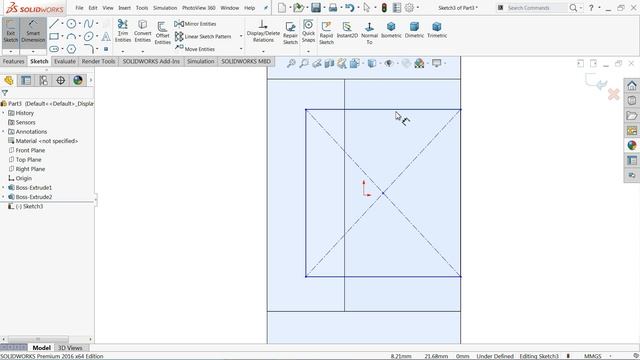The height and width of the screenshot is (360, 640).
Task: Select the Straight Slot tool
Action: 53,49
